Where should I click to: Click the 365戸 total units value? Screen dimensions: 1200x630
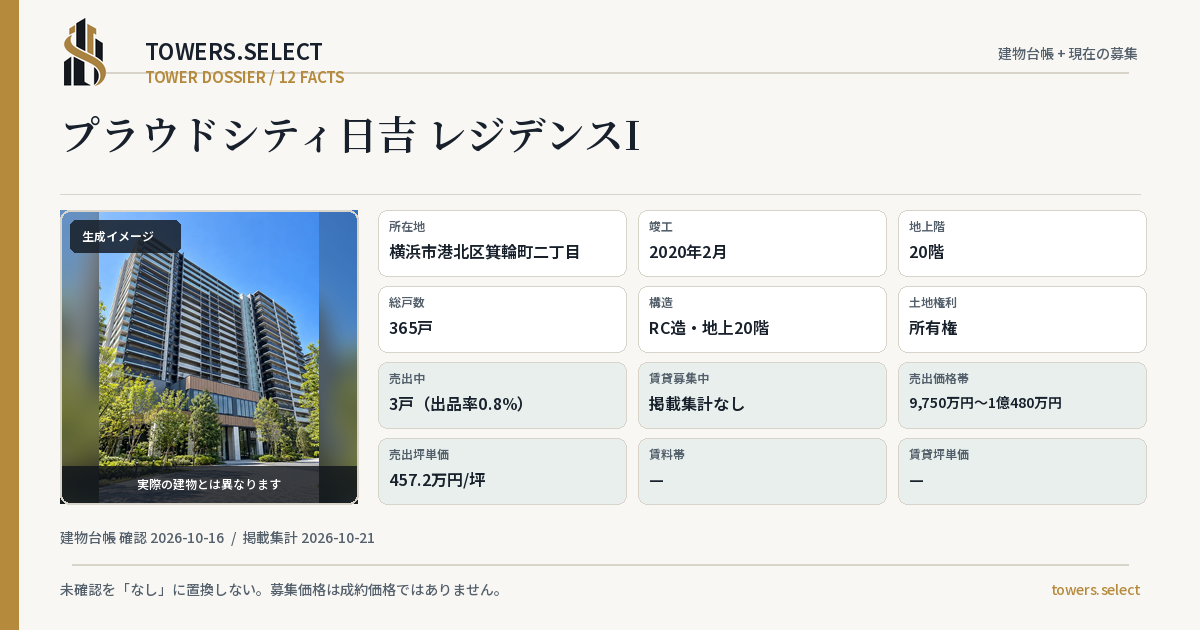click(x=411, y=328)
